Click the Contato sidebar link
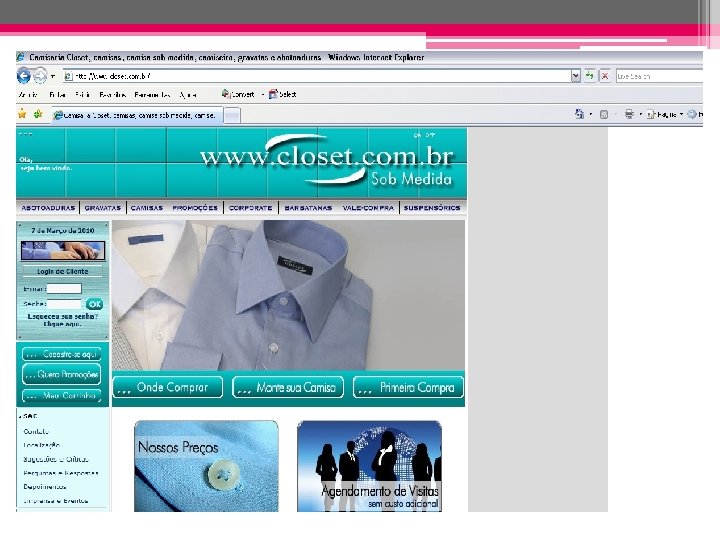 point(36,432)
